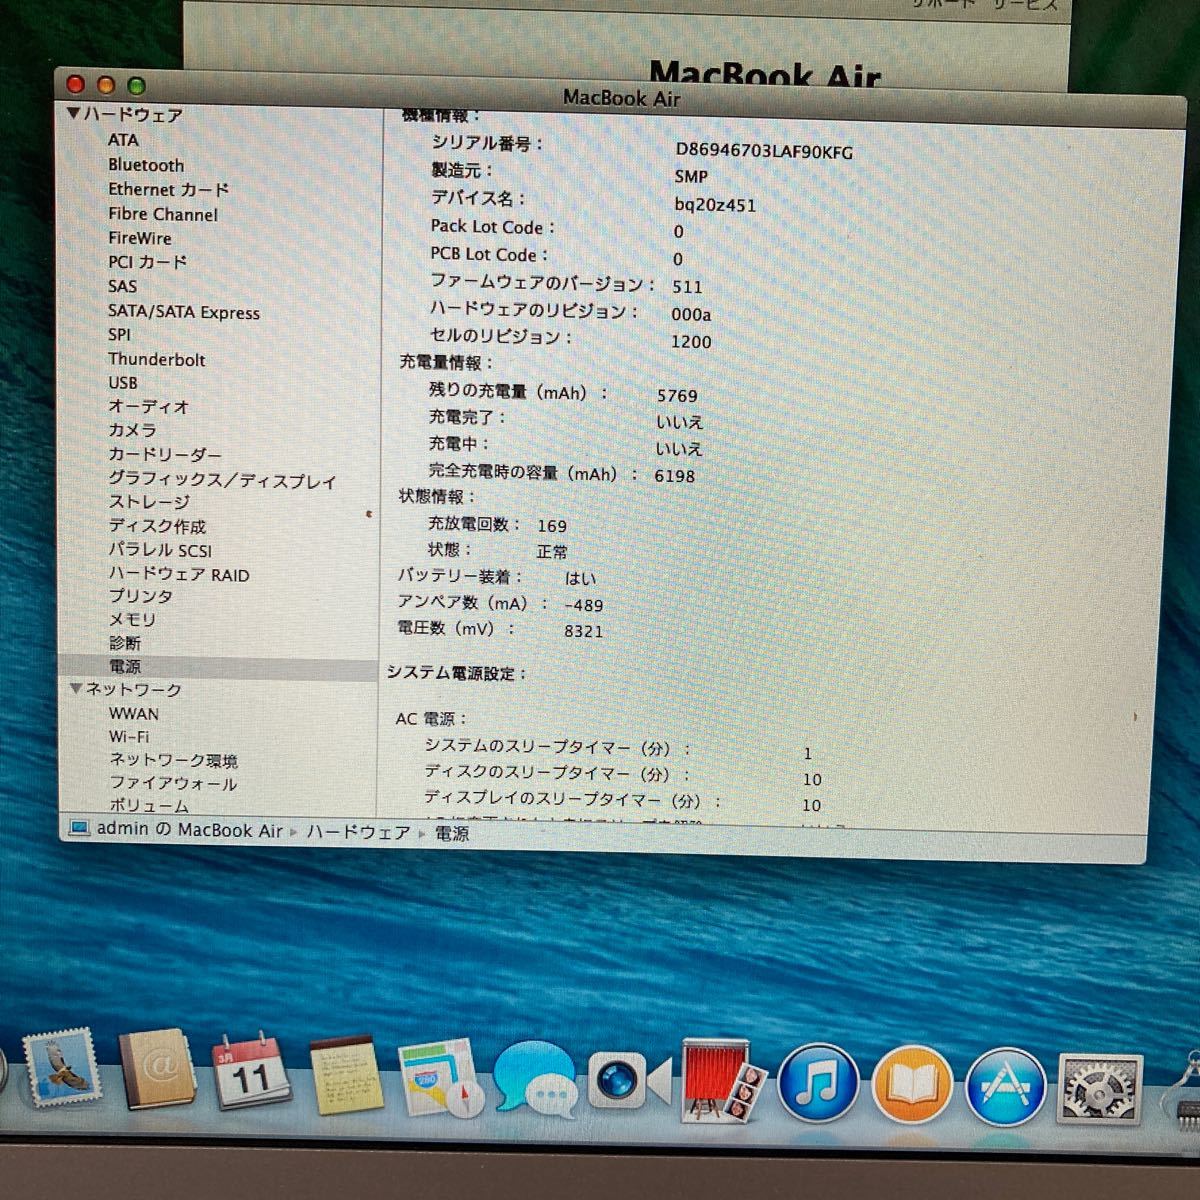The width and height of the screenshot is (1200, 1200).
Task: Select ストレージ in the sidebar
Action: coord(148,502)
